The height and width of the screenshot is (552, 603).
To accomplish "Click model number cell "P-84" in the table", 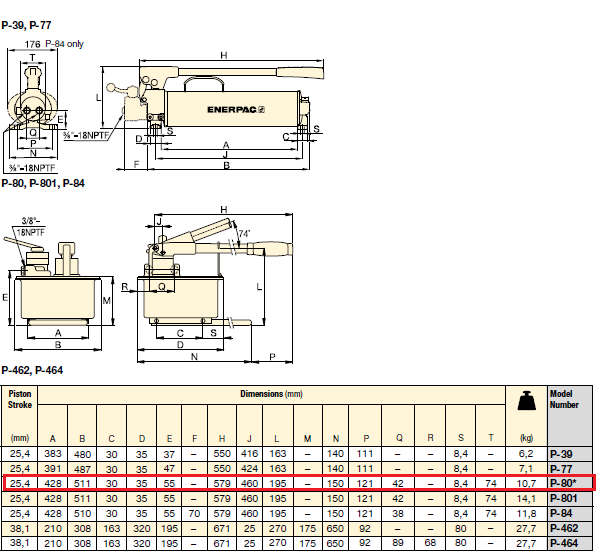I will coord(561,514).
